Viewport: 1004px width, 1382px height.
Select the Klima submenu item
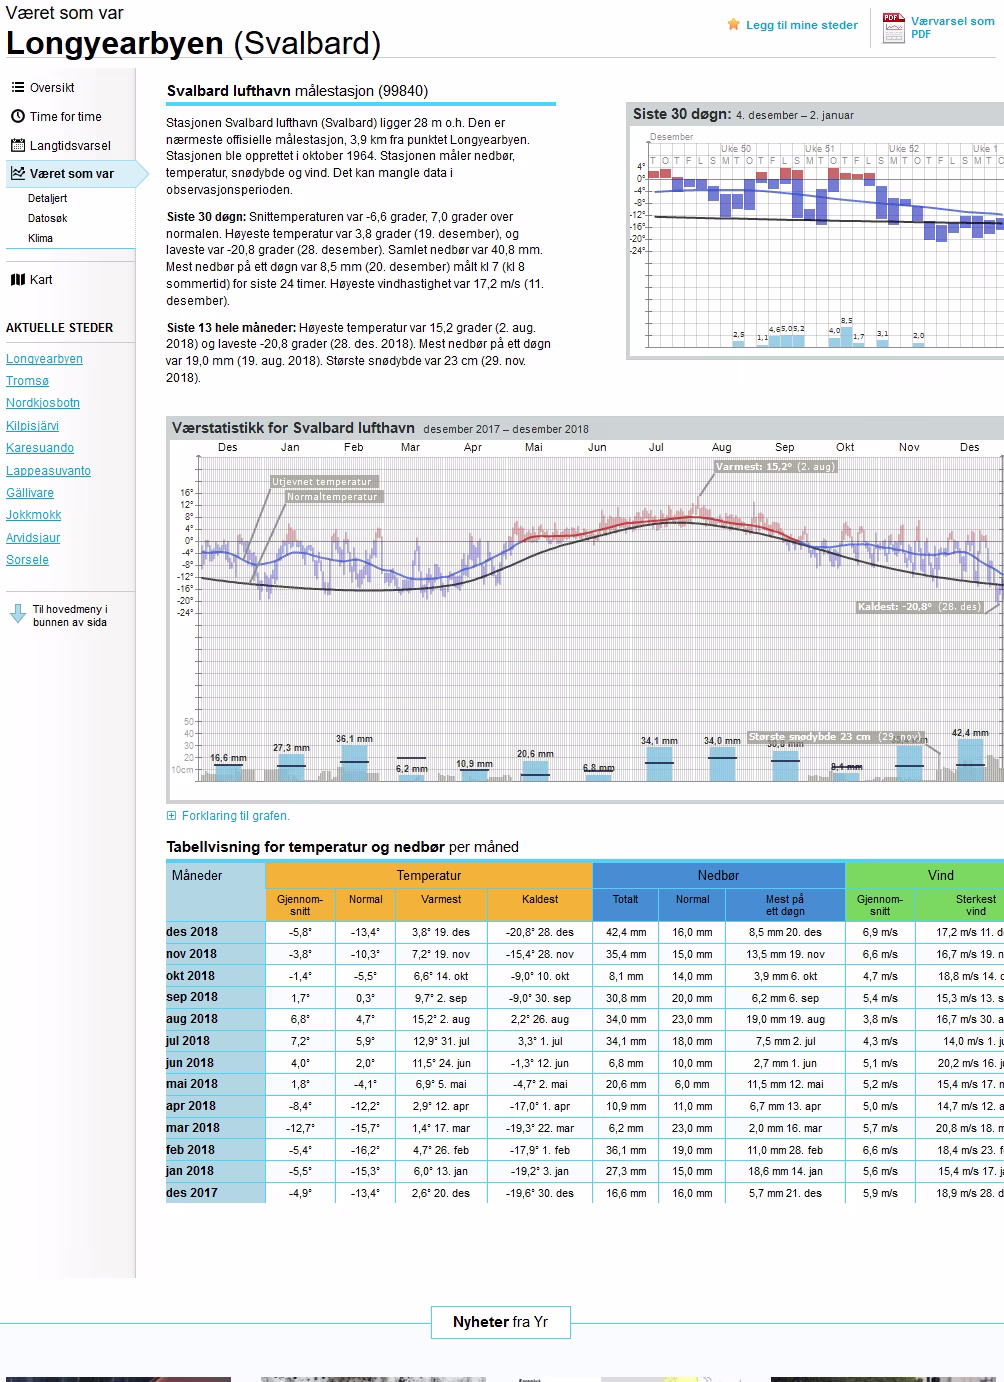click(x=40, y=239)
